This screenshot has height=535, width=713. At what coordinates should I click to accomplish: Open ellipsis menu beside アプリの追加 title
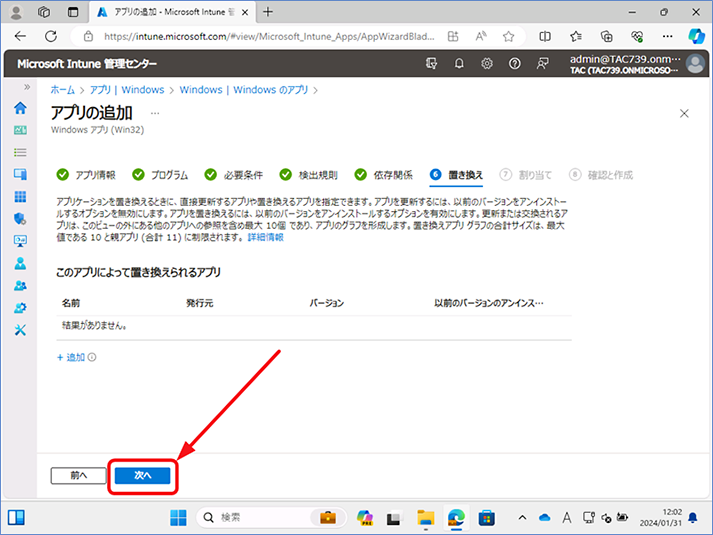click(x=155, y=113)
